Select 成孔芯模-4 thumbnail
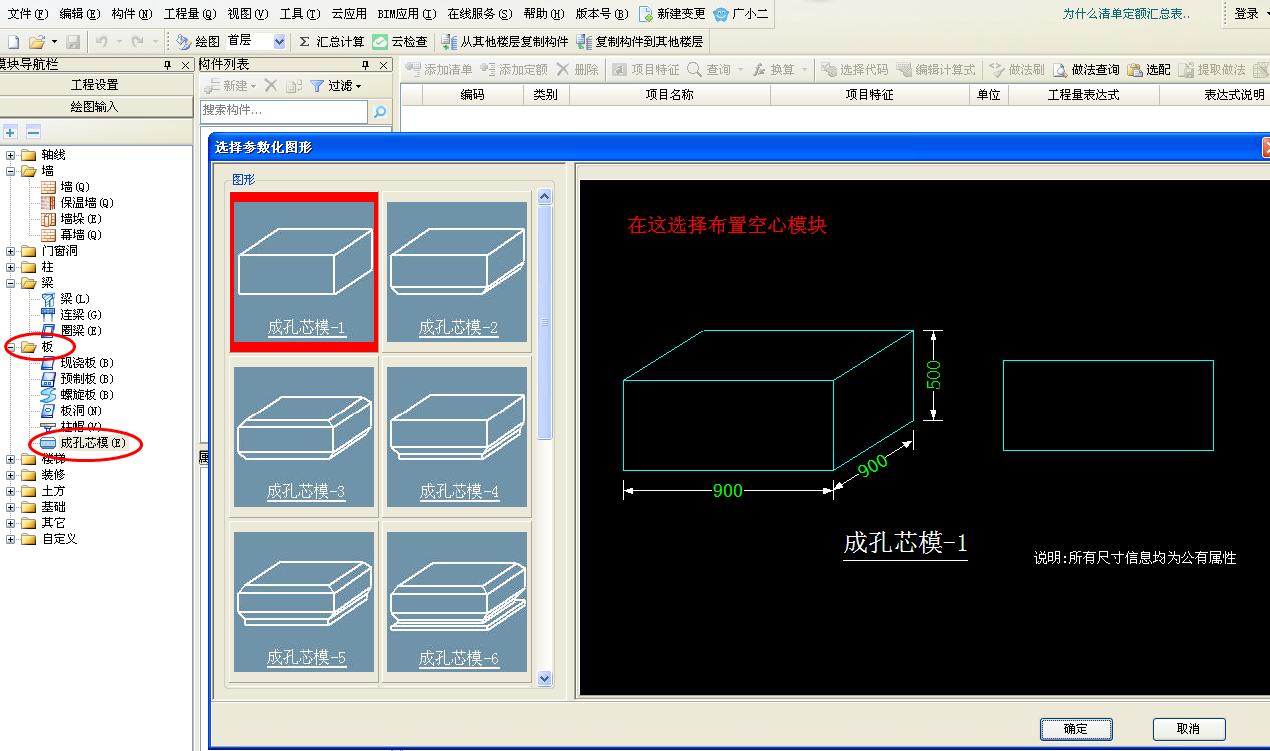 [x=458, y=436]
